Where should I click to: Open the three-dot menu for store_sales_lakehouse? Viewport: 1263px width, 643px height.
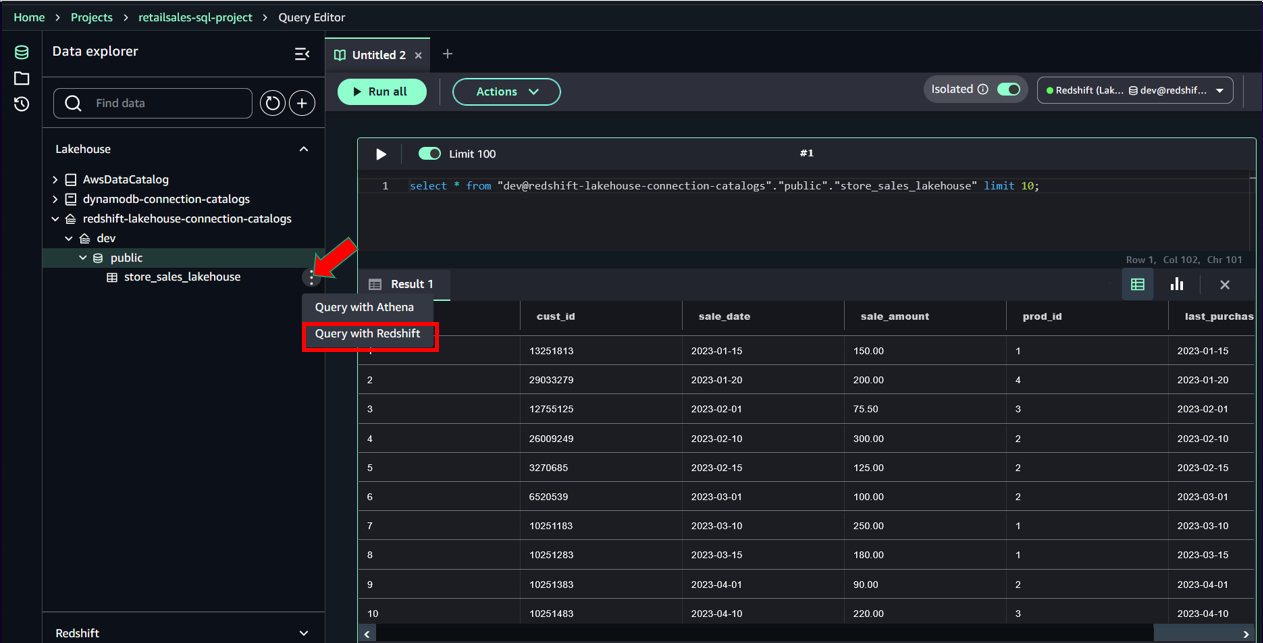[312, 277]
